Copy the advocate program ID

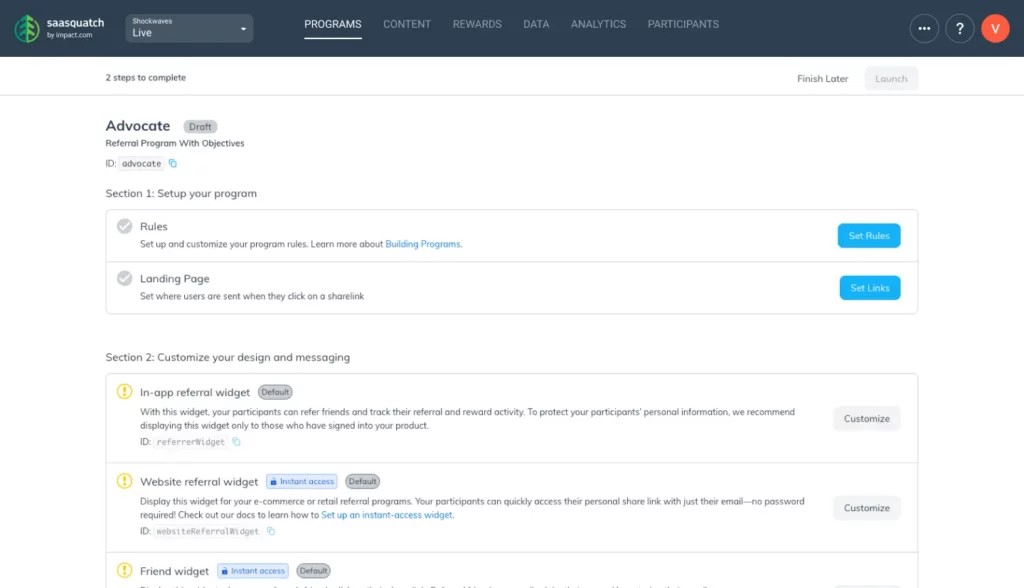tap(173, 163)
